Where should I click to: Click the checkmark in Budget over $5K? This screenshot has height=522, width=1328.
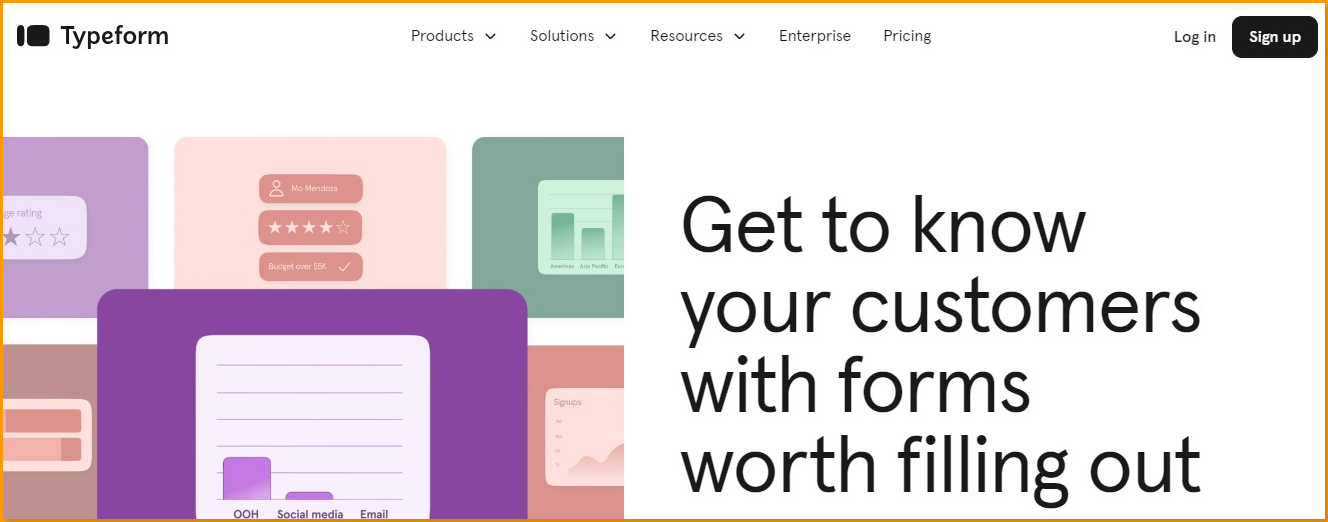(x=344, y=267)
